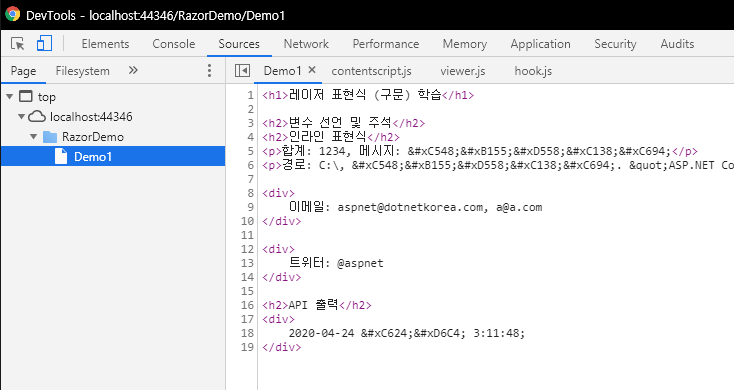Switch to the Performance tab

(x=386, y=44)
